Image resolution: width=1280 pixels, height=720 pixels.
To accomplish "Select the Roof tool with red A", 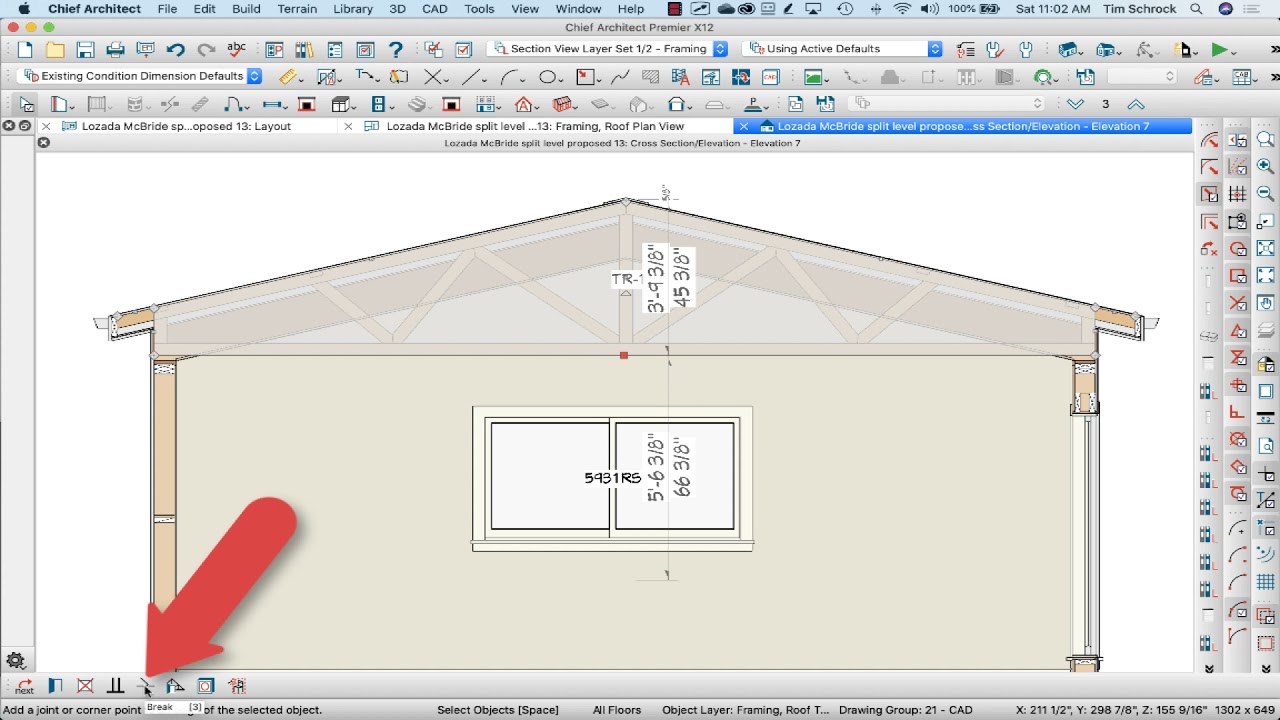I will (x=523, y=104).
